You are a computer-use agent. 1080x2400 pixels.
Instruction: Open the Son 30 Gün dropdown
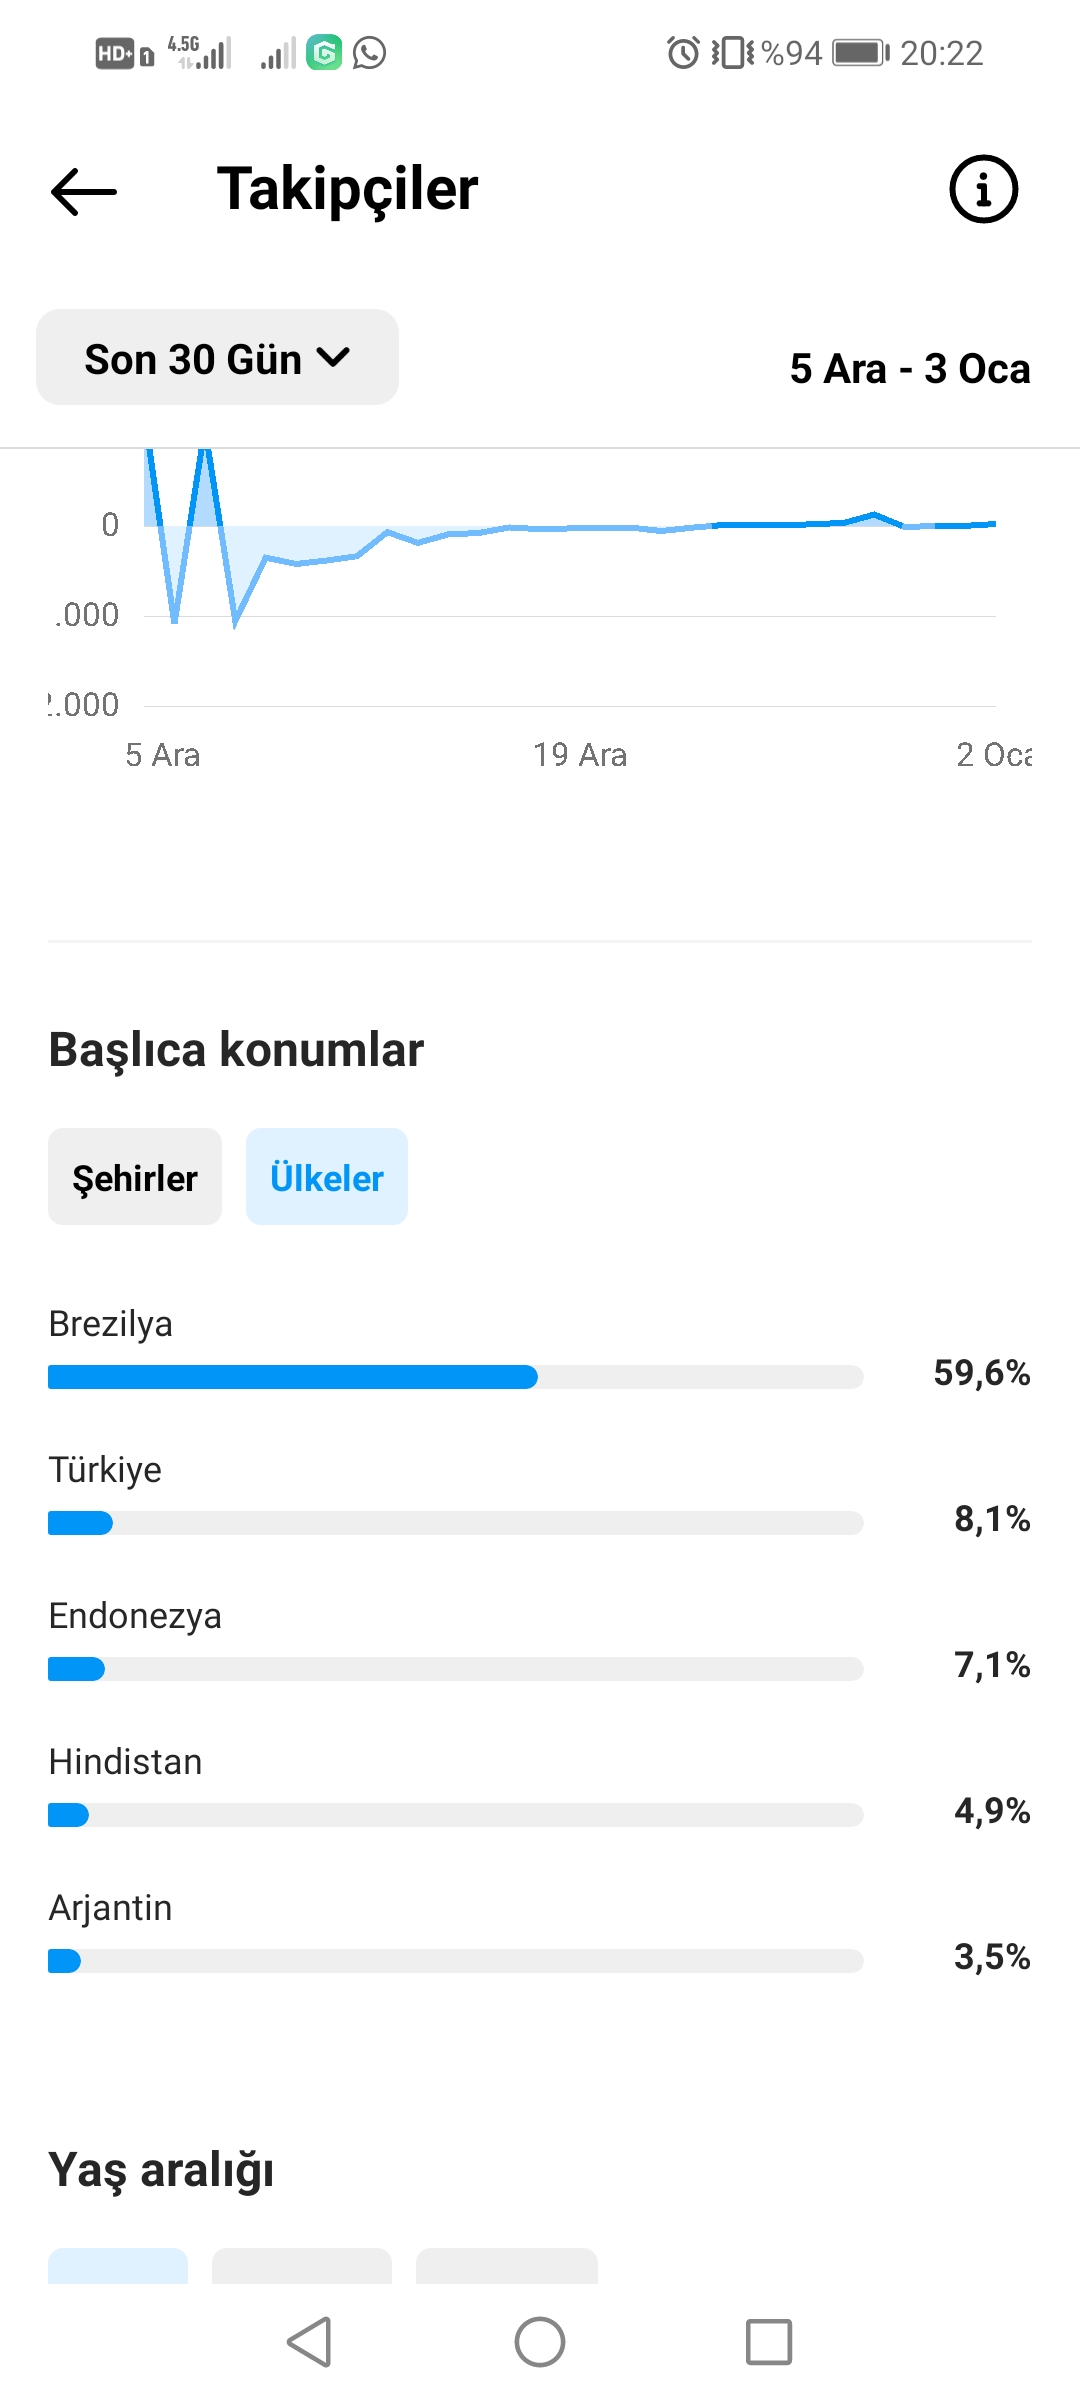coord(217,357)
